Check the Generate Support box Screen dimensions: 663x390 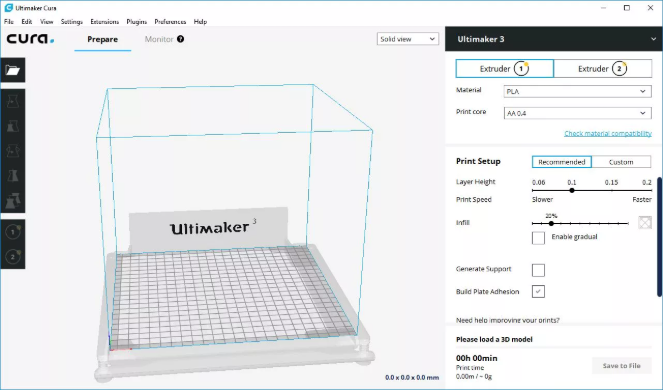tap(538, 270)
